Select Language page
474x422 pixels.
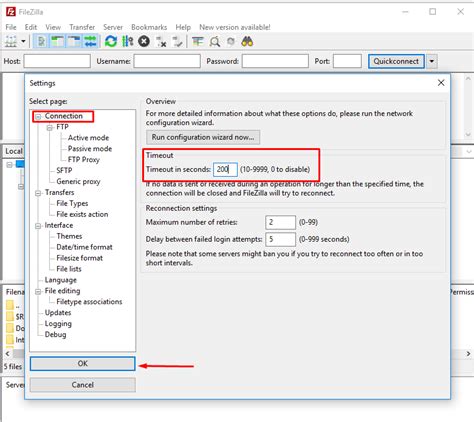(61, 280)
